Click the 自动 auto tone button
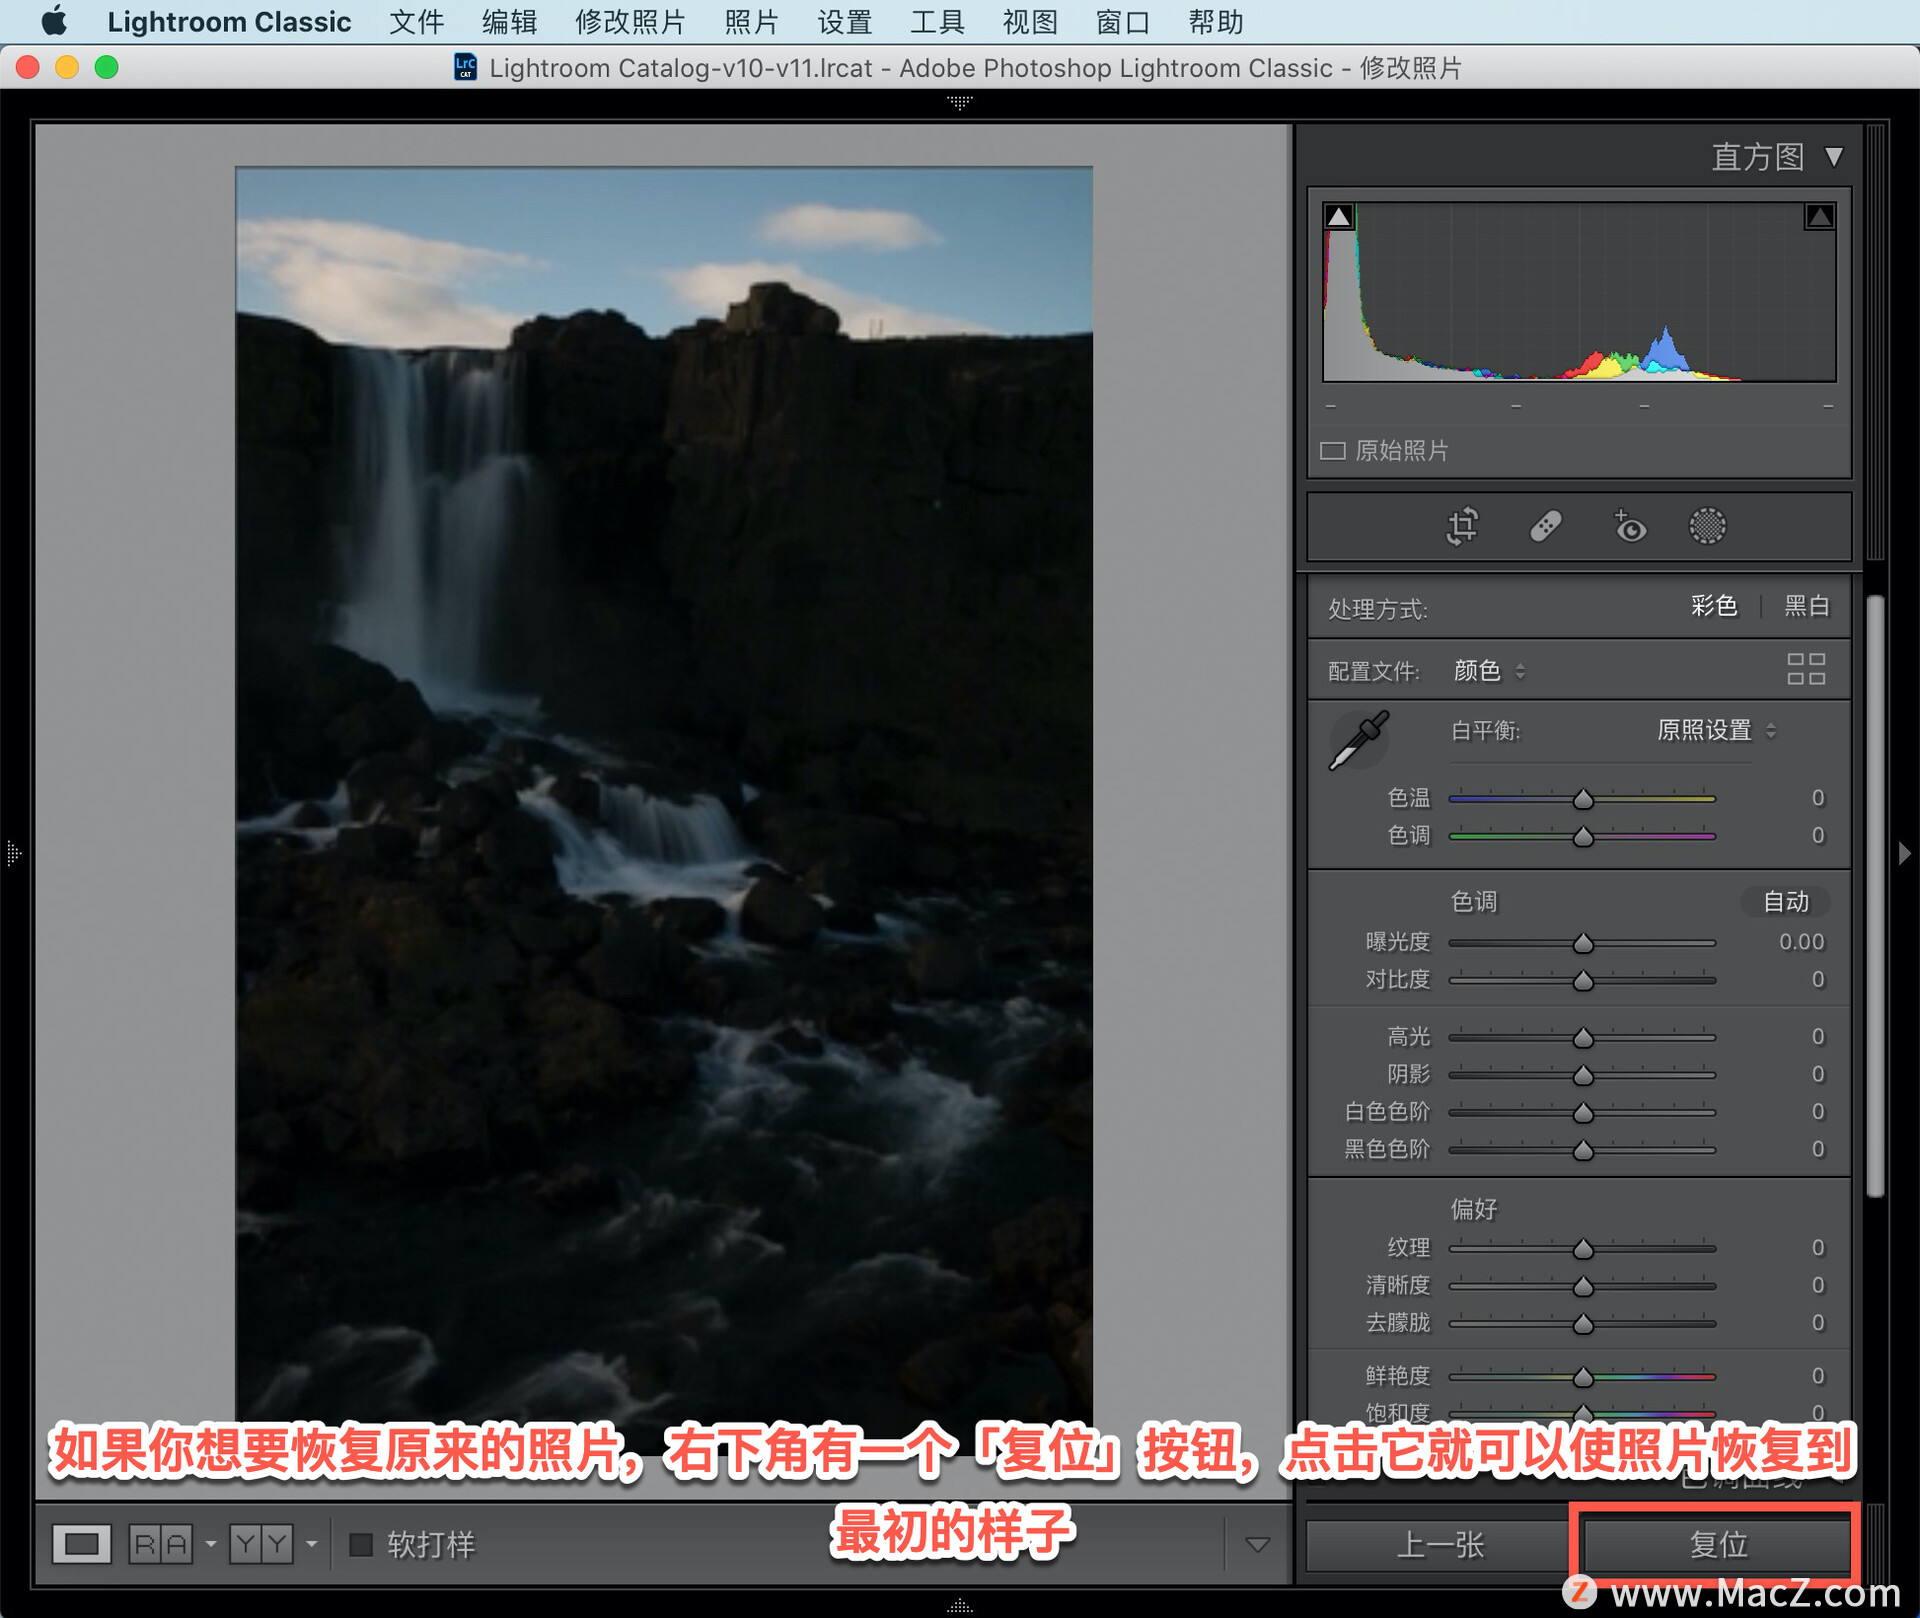1920x1618 pixels. coord(1786,902)
